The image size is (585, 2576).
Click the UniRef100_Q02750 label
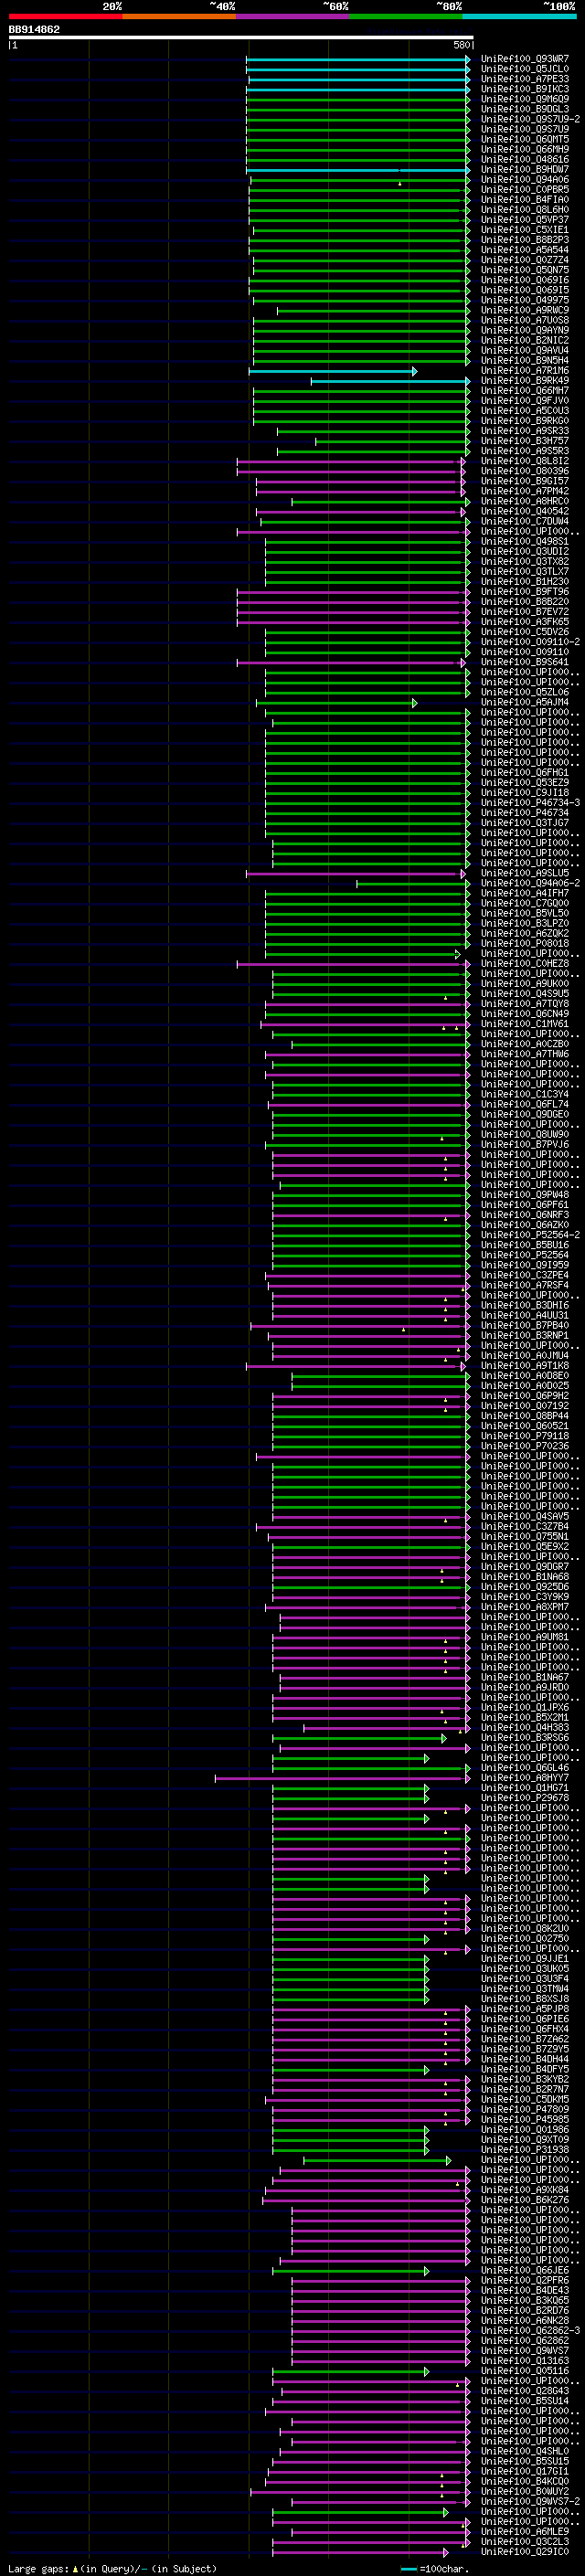point(524,1938)
